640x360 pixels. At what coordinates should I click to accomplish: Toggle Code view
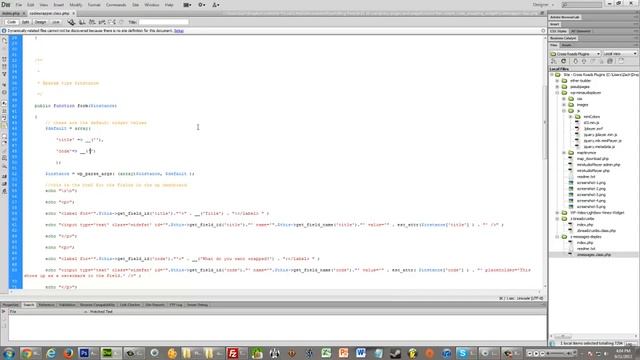tap(11, 22)
